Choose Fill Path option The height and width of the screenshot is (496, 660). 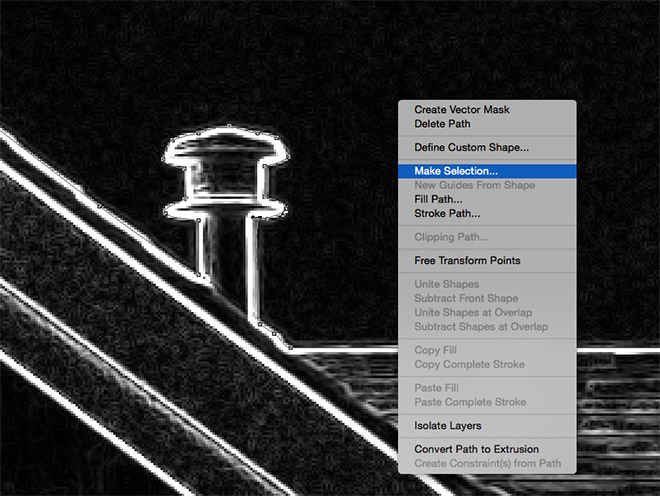pos(487,199)
